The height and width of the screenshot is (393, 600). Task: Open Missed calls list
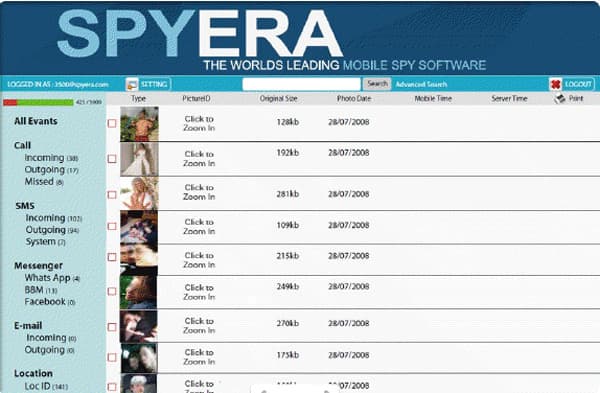point(44,181)
